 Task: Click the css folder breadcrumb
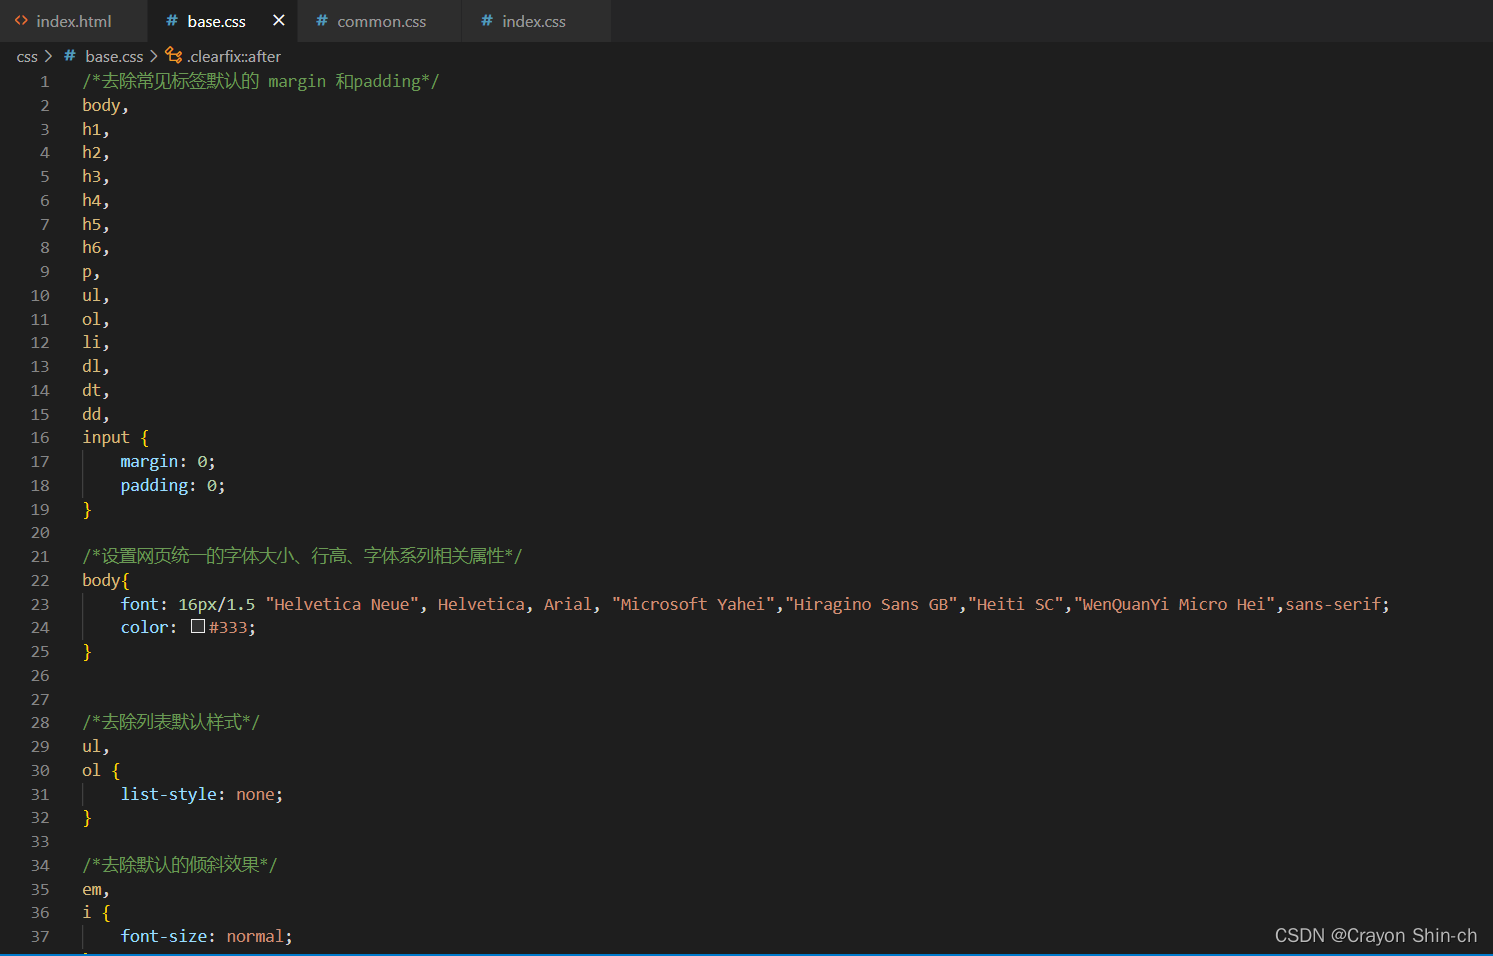click(x=27, y=57)
